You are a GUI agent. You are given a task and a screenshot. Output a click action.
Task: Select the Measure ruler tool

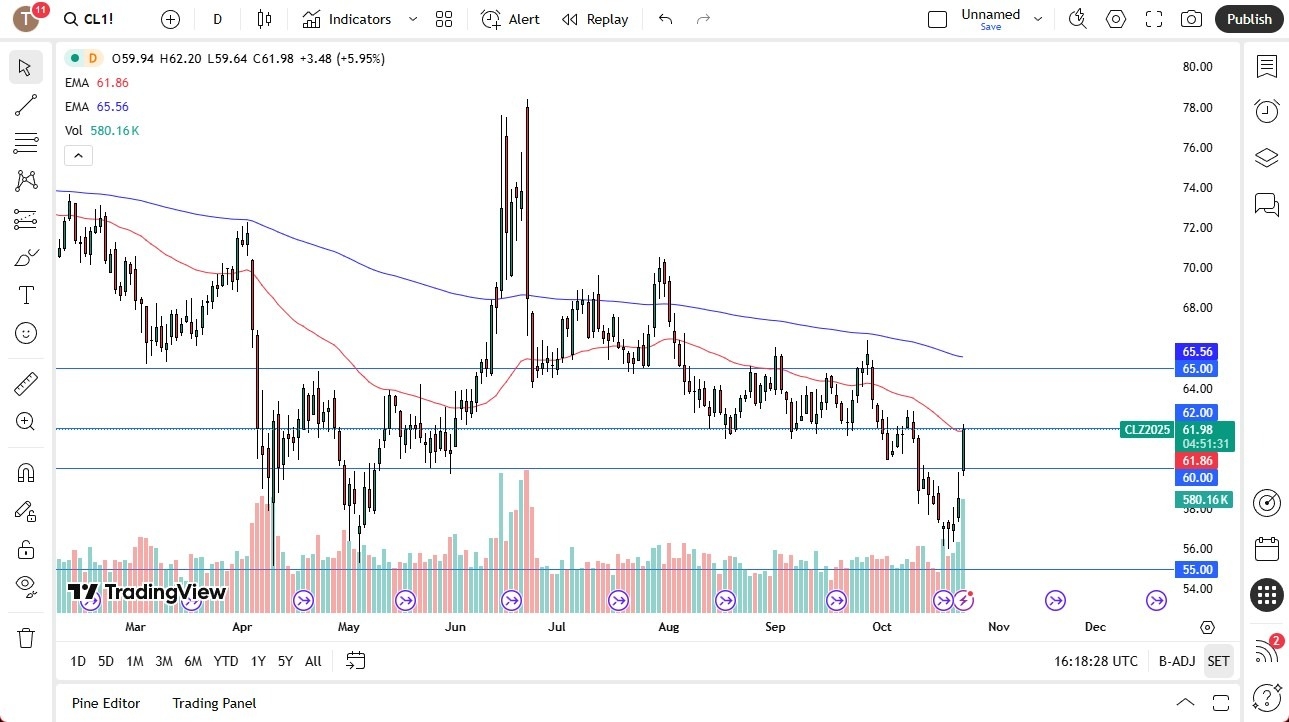[x=25, y=383]
